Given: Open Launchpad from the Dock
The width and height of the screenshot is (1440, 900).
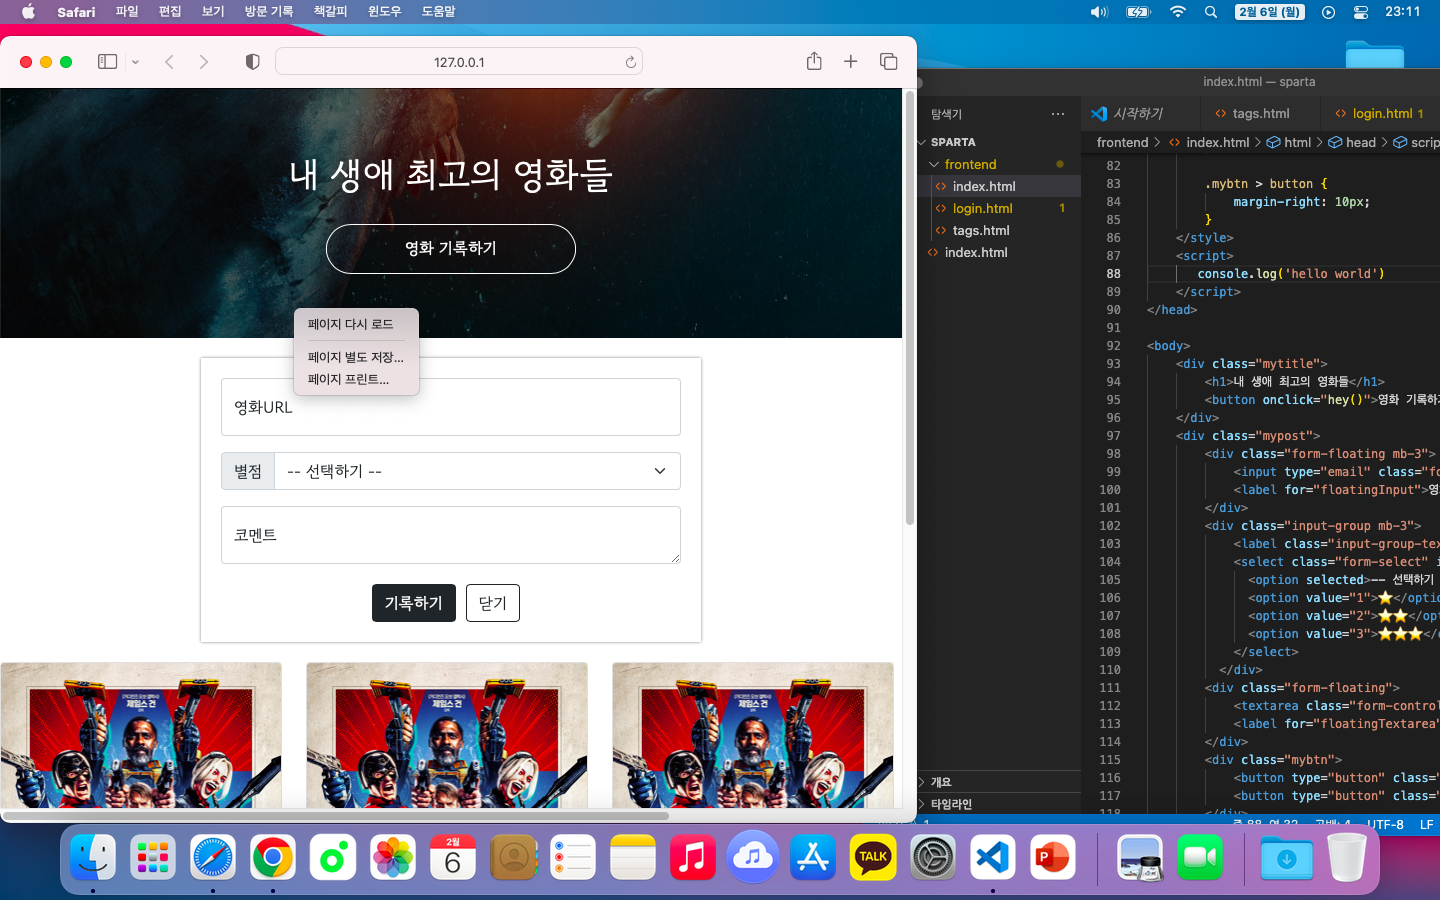Looking at the screenshot, I should 153,857.
